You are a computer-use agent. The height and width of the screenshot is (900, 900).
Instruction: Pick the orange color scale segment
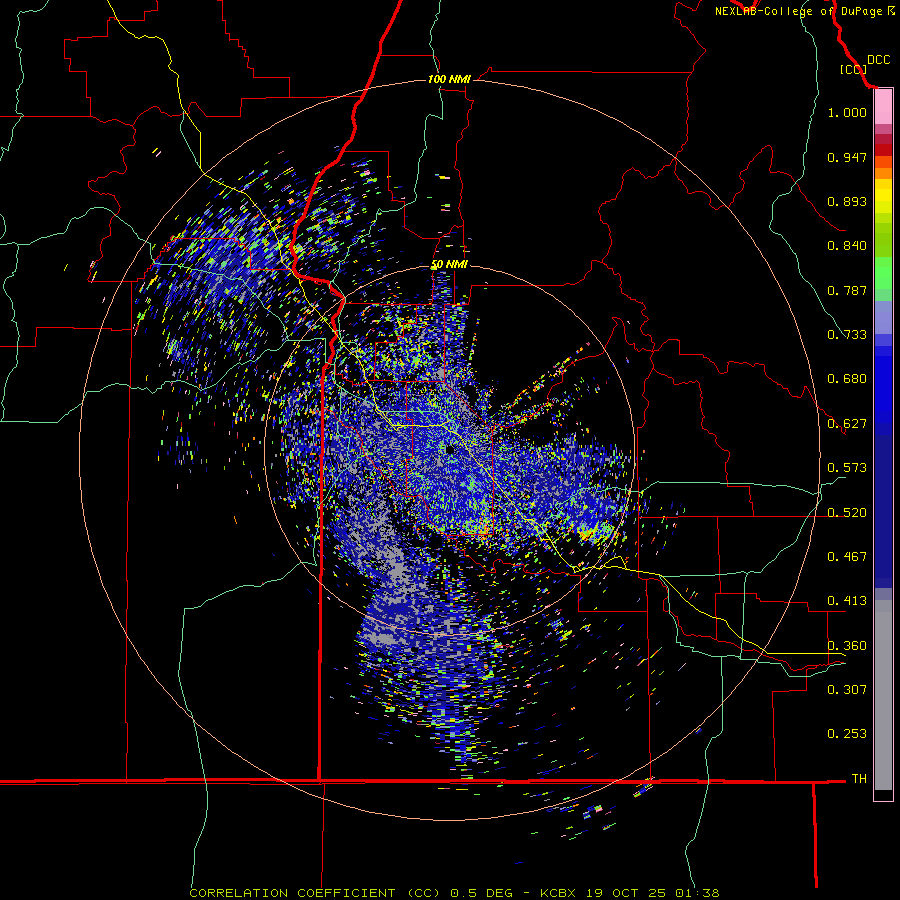883,173
